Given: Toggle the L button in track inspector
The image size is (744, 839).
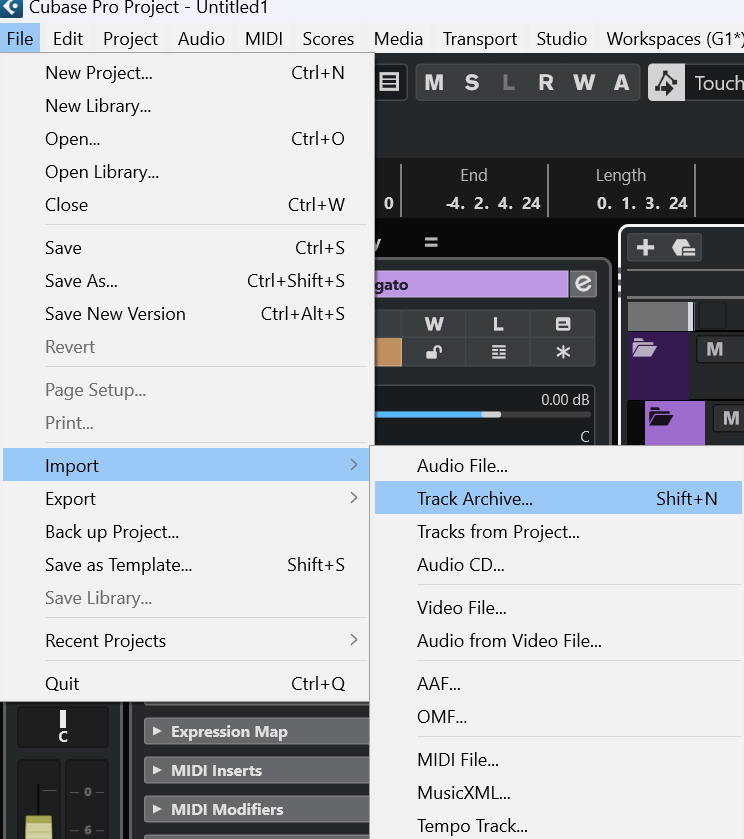Looking at the screenshot, I should pos(498,324).
